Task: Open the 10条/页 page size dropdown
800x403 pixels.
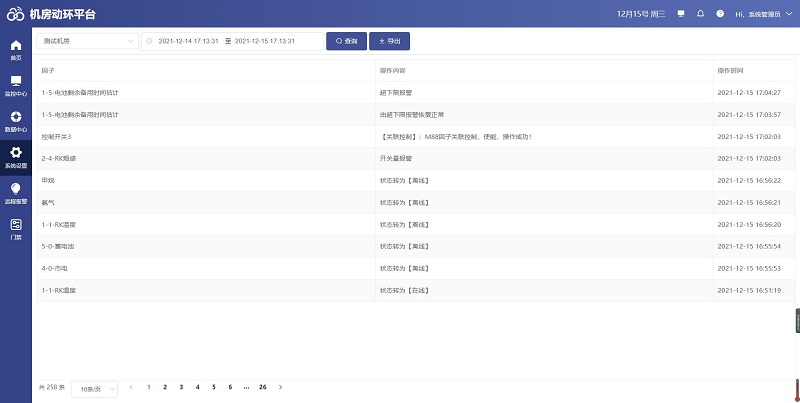Action: pyautogui.click(x=94, y=387)
